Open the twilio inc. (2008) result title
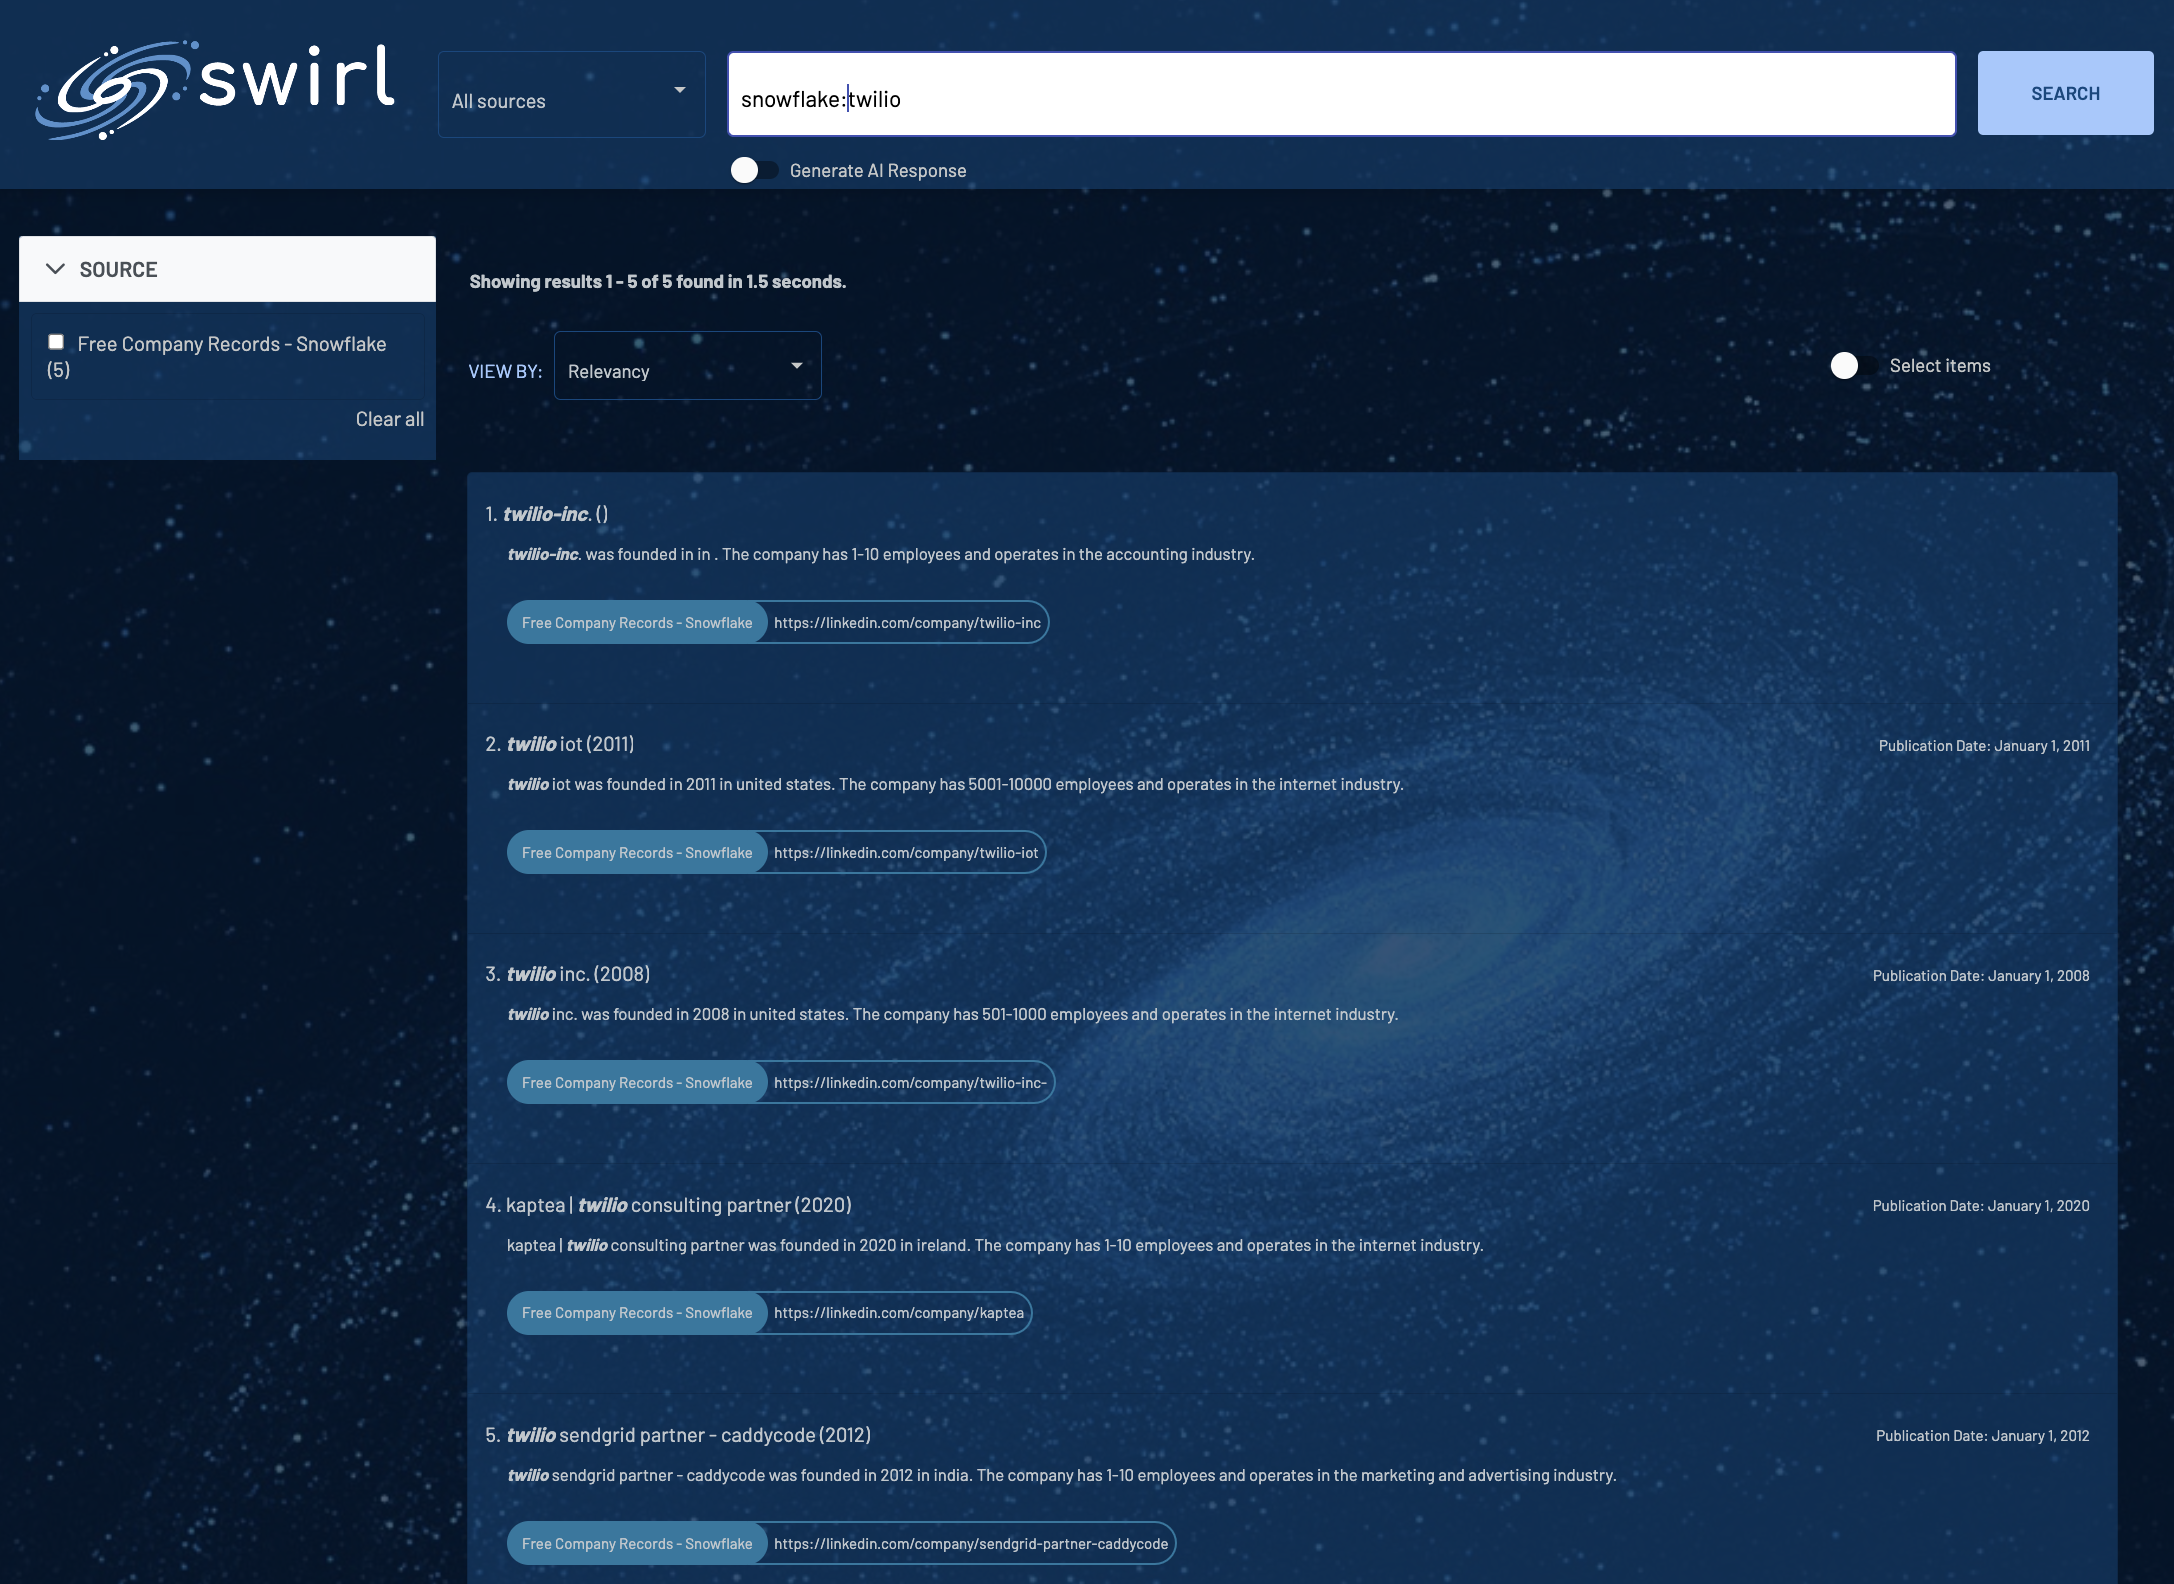Image resolution: width=2174 pixels, height=1584 pixels. pyautogui.click(x=577, y=974)
